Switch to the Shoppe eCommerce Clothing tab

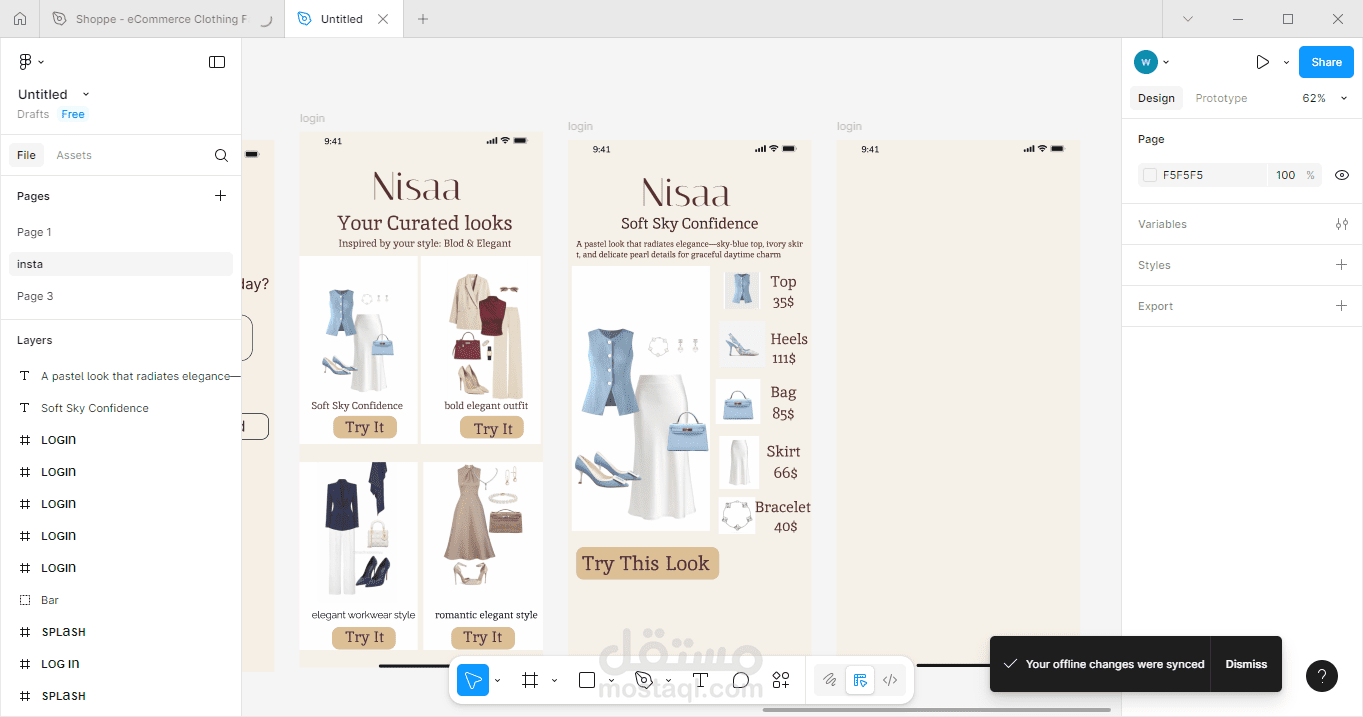pyautogui.click(x=162, y=19)
